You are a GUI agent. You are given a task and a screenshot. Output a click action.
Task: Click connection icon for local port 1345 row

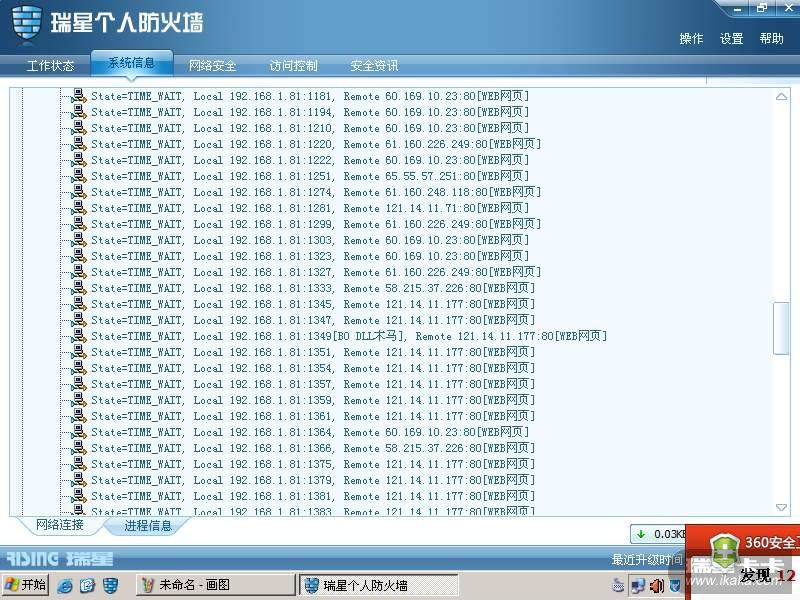coord(79,304)
